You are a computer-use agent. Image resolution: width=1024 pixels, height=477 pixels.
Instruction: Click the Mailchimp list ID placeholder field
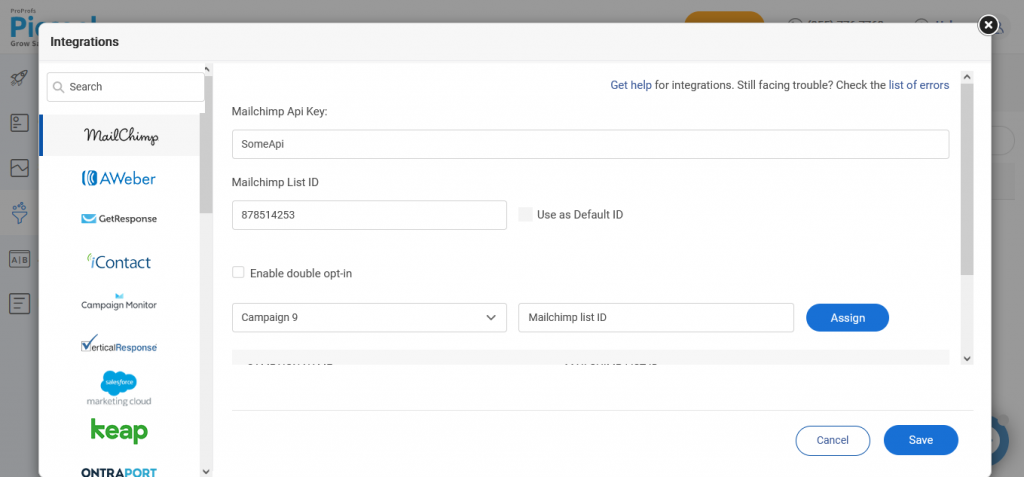(656, 318)
